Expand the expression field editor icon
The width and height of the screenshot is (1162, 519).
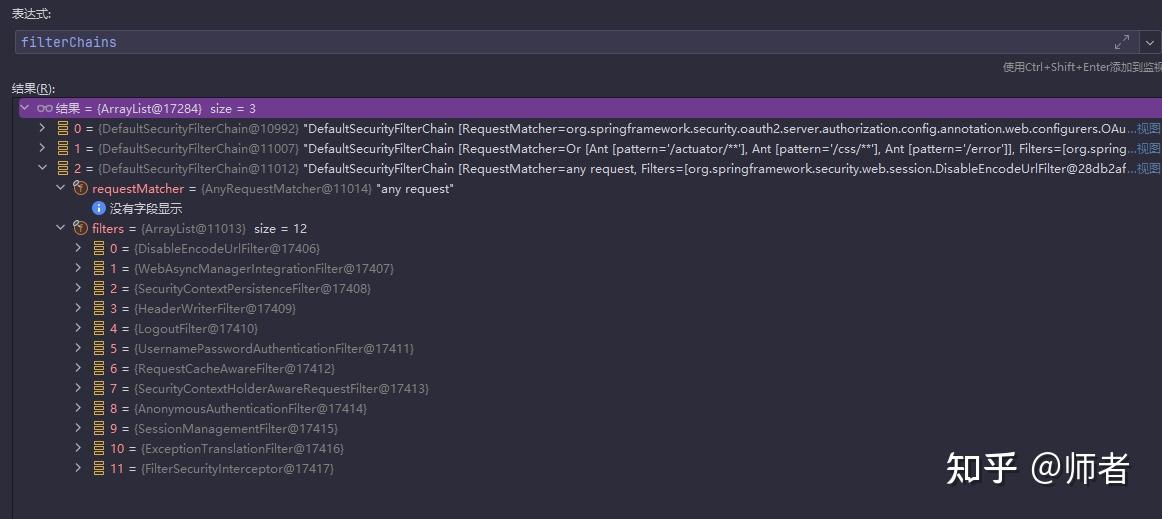click(x=1121, y=42)
